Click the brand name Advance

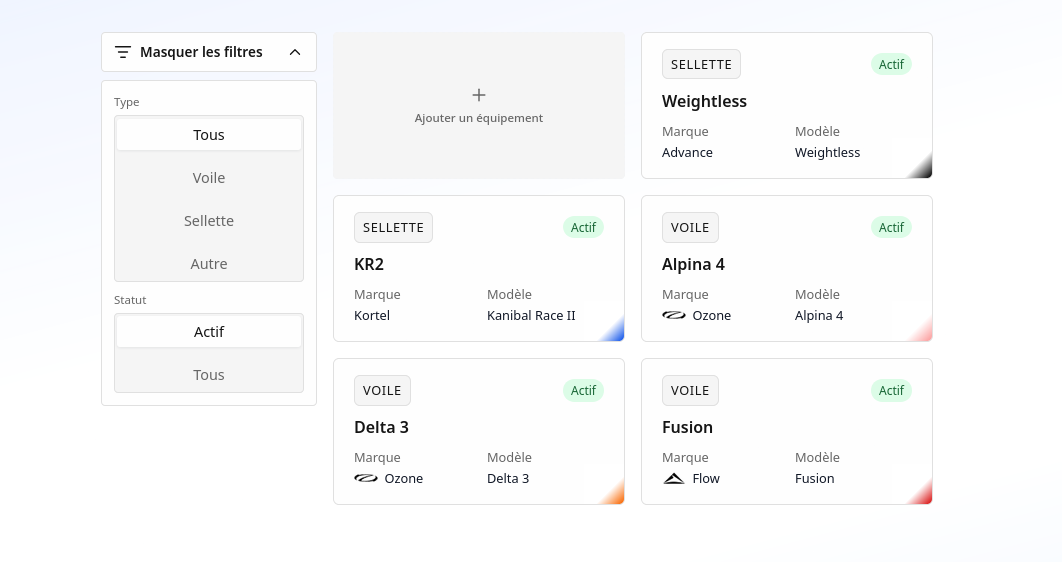(x=687, y=152)
